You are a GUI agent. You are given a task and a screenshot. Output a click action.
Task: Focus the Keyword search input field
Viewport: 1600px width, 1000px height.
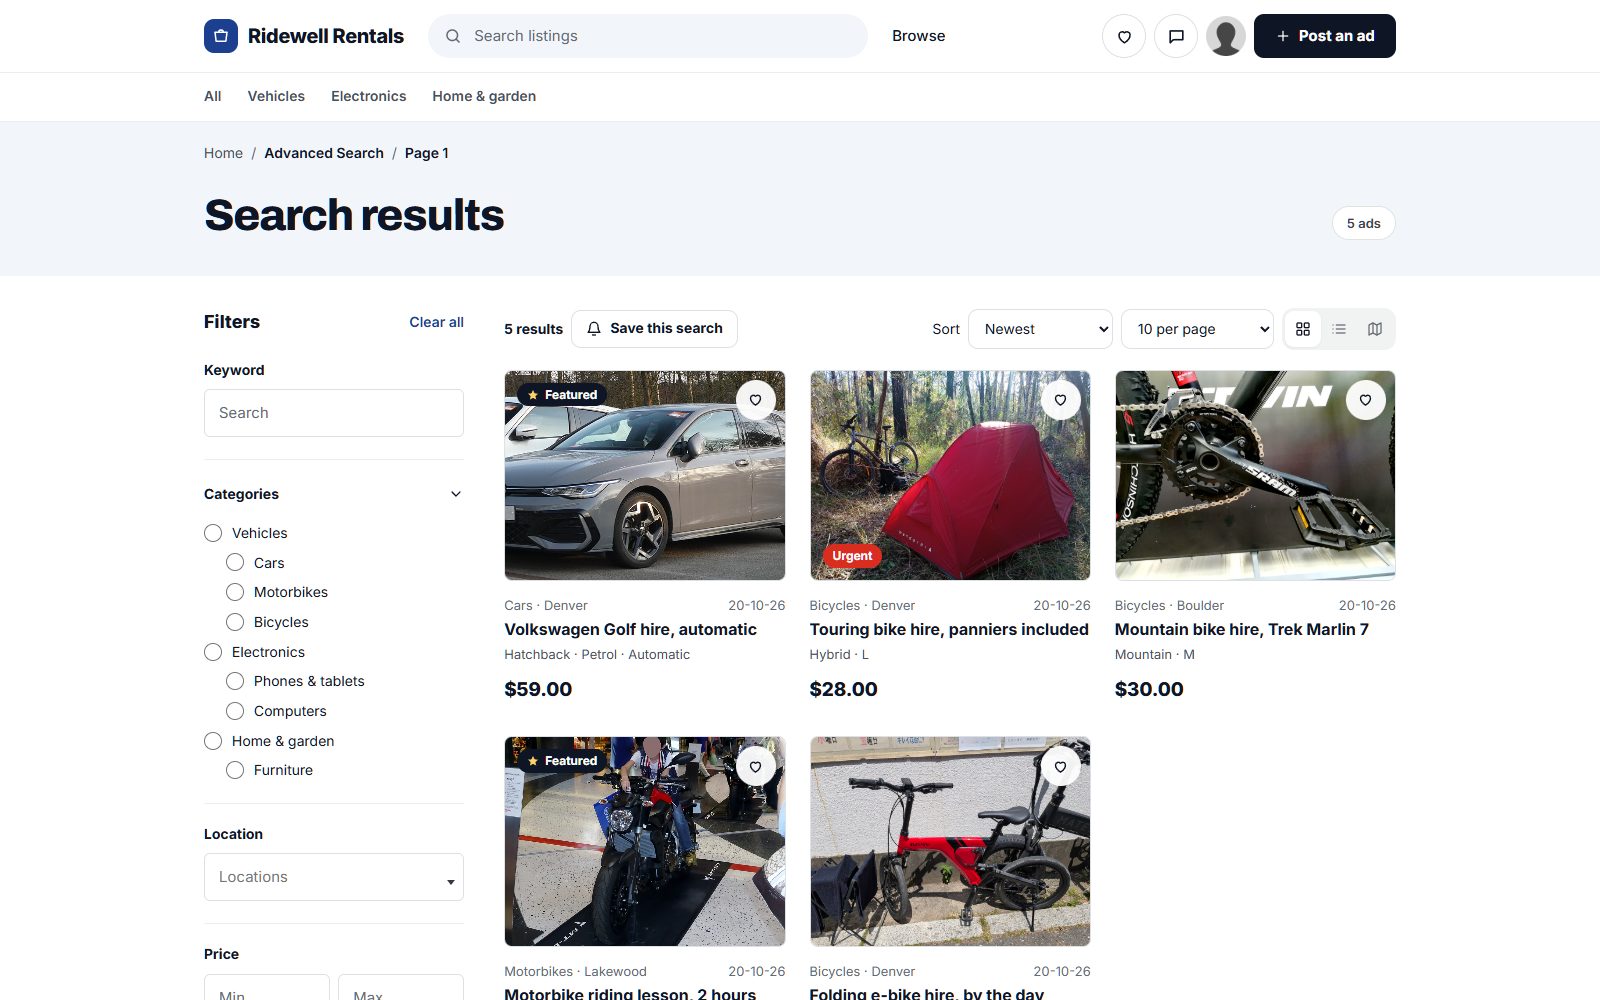(334, 413)
